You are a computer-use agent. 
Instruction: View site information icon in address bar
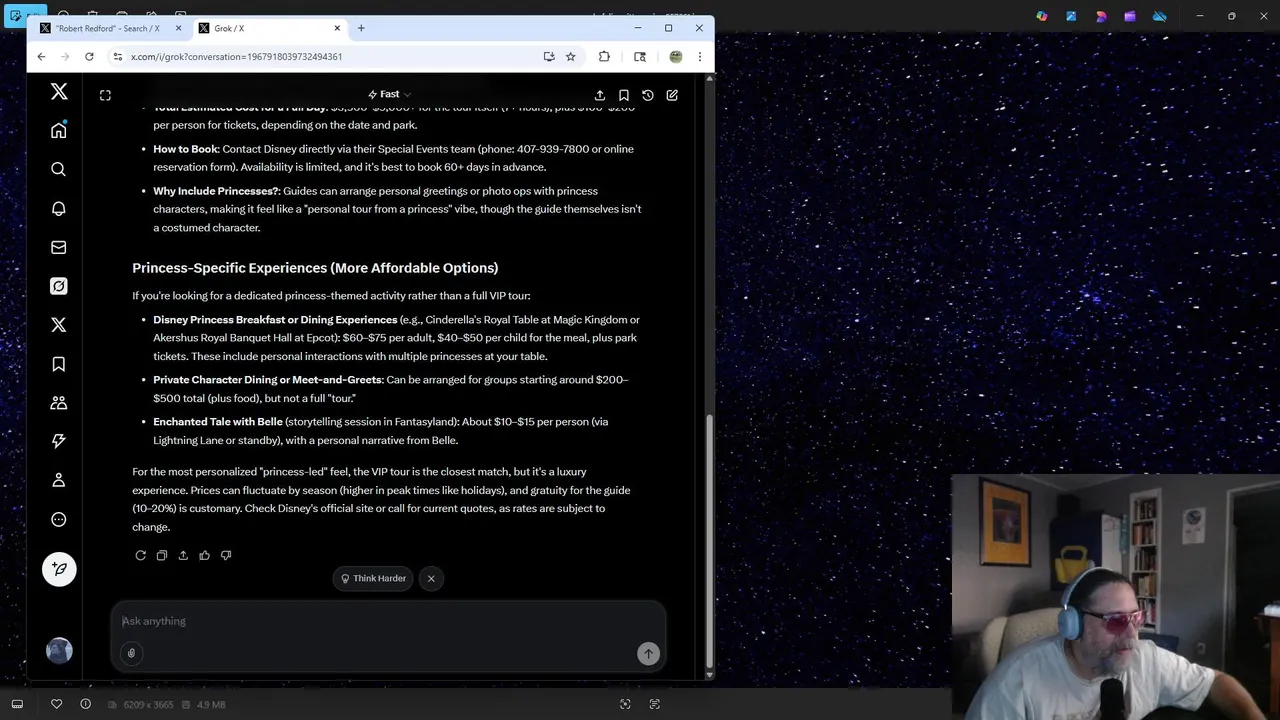pyautogui.click(x=117, y=57)
